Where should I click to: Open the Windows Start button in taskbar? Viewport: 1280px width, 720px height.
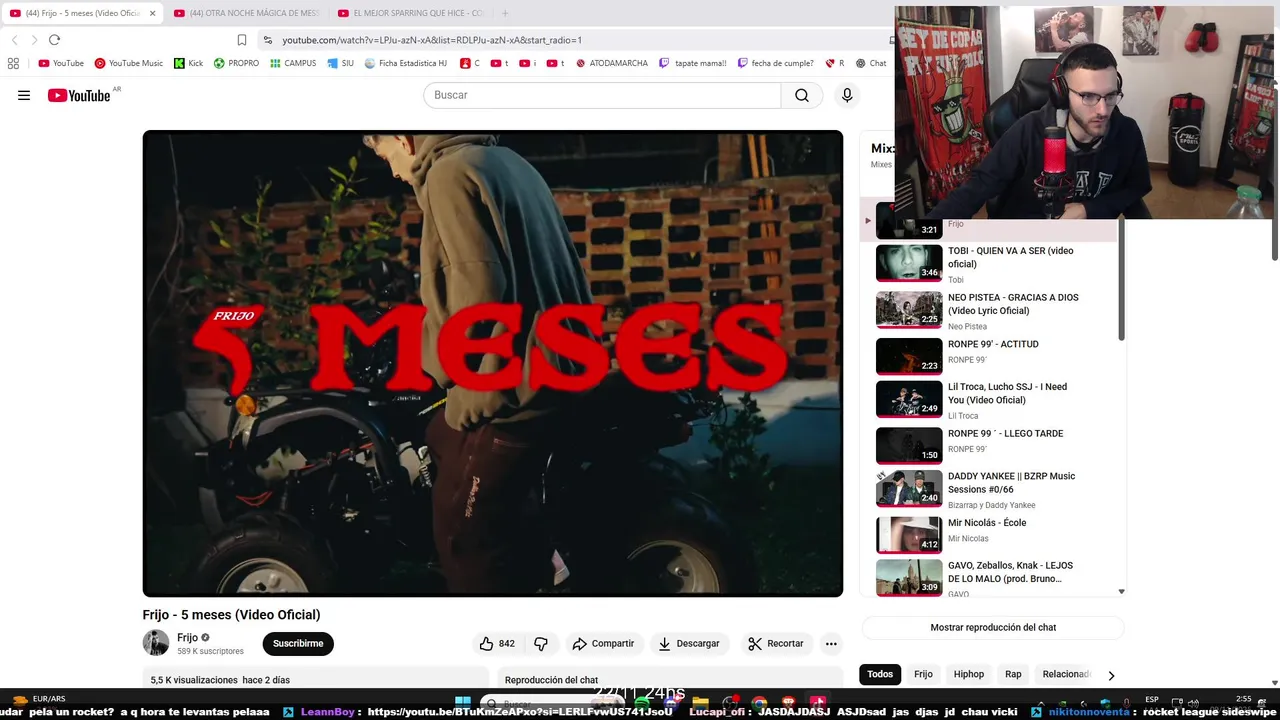tap(463, 702)
